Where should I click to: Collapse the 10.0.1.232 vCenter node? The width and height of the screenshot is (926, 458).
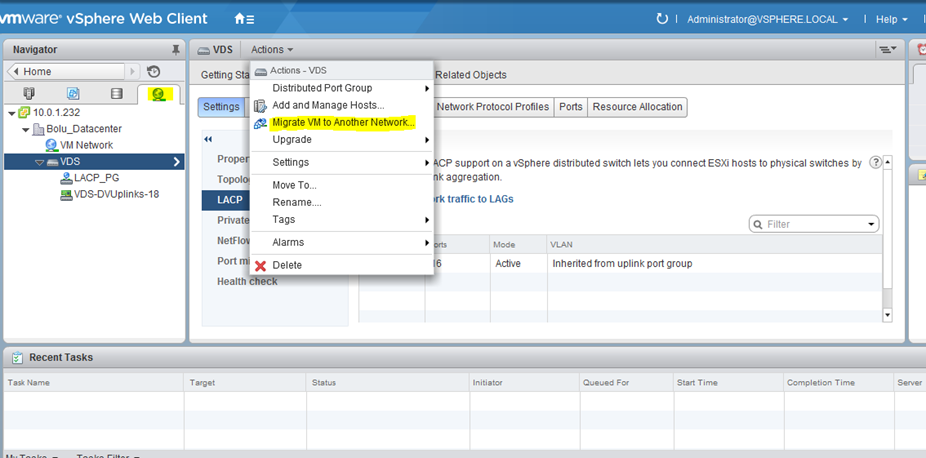(12, 113)
